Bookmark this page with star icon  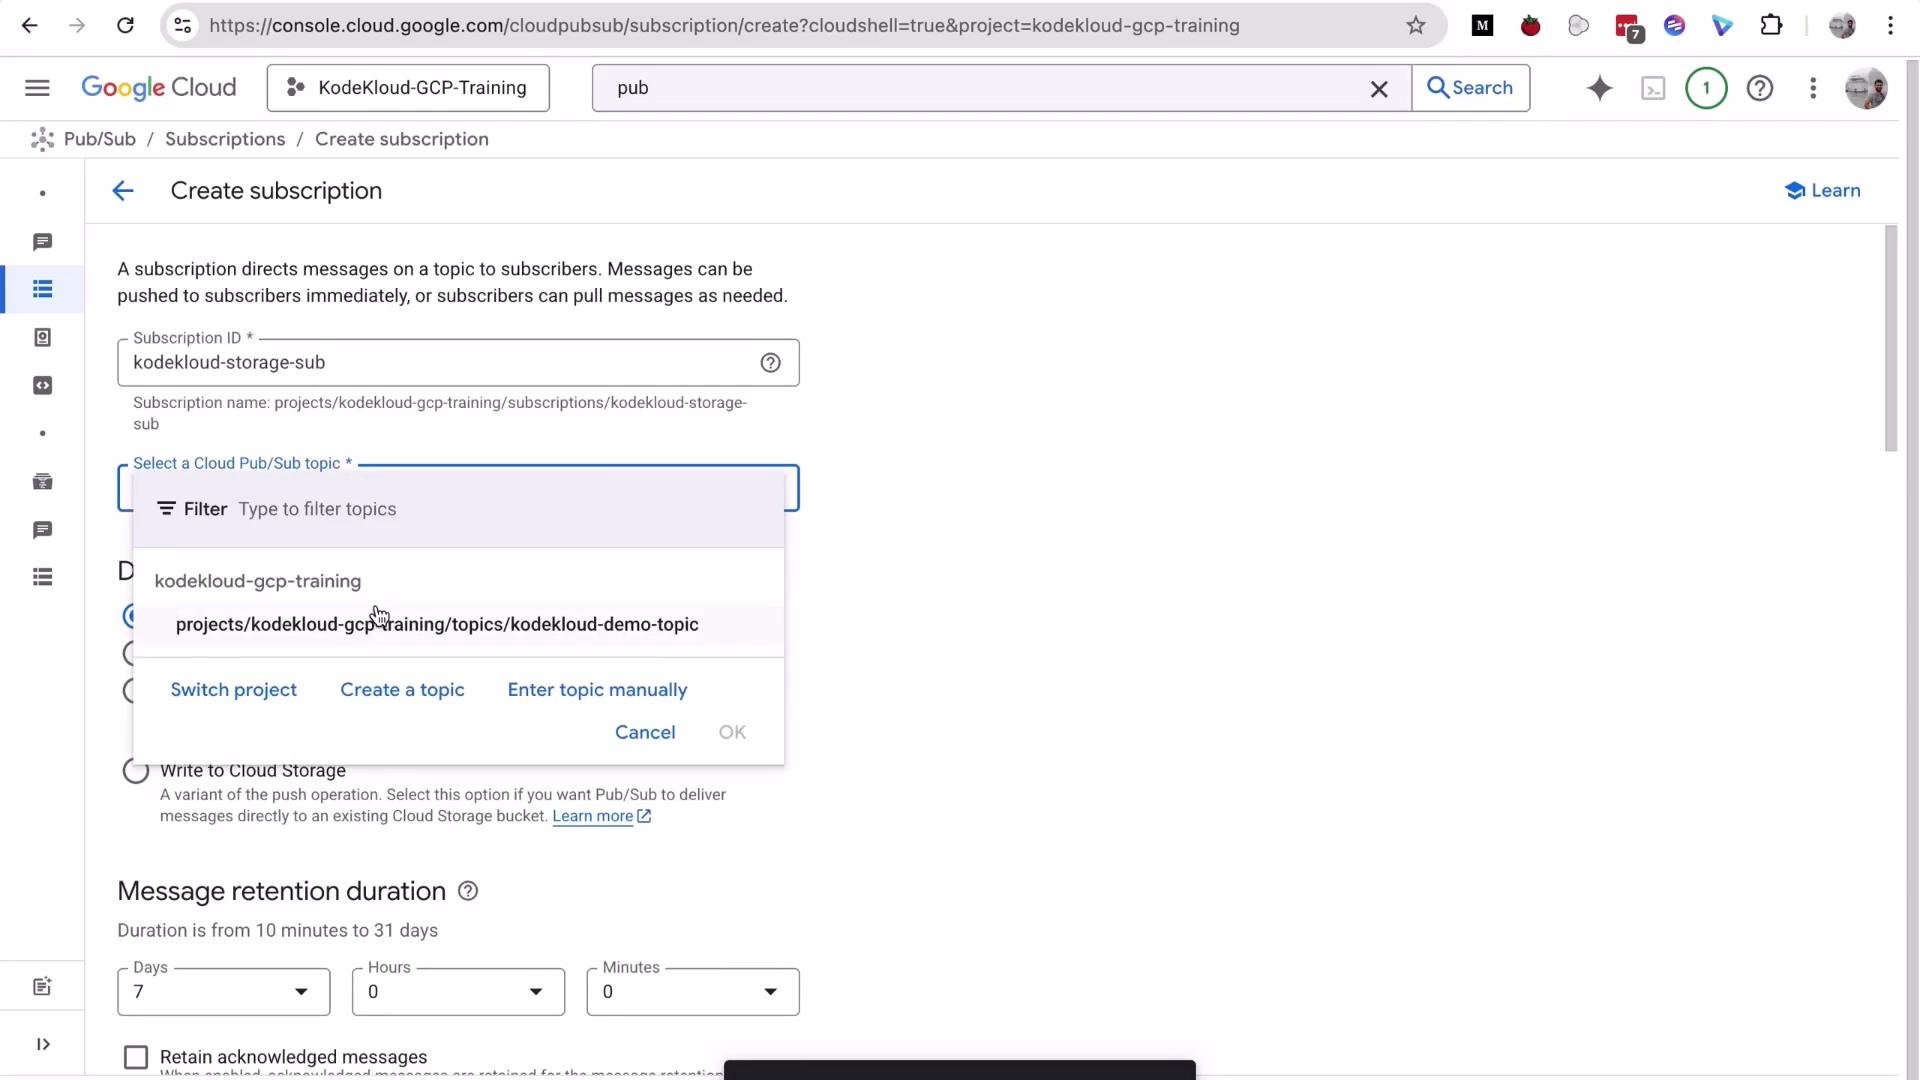(1415, 26)
